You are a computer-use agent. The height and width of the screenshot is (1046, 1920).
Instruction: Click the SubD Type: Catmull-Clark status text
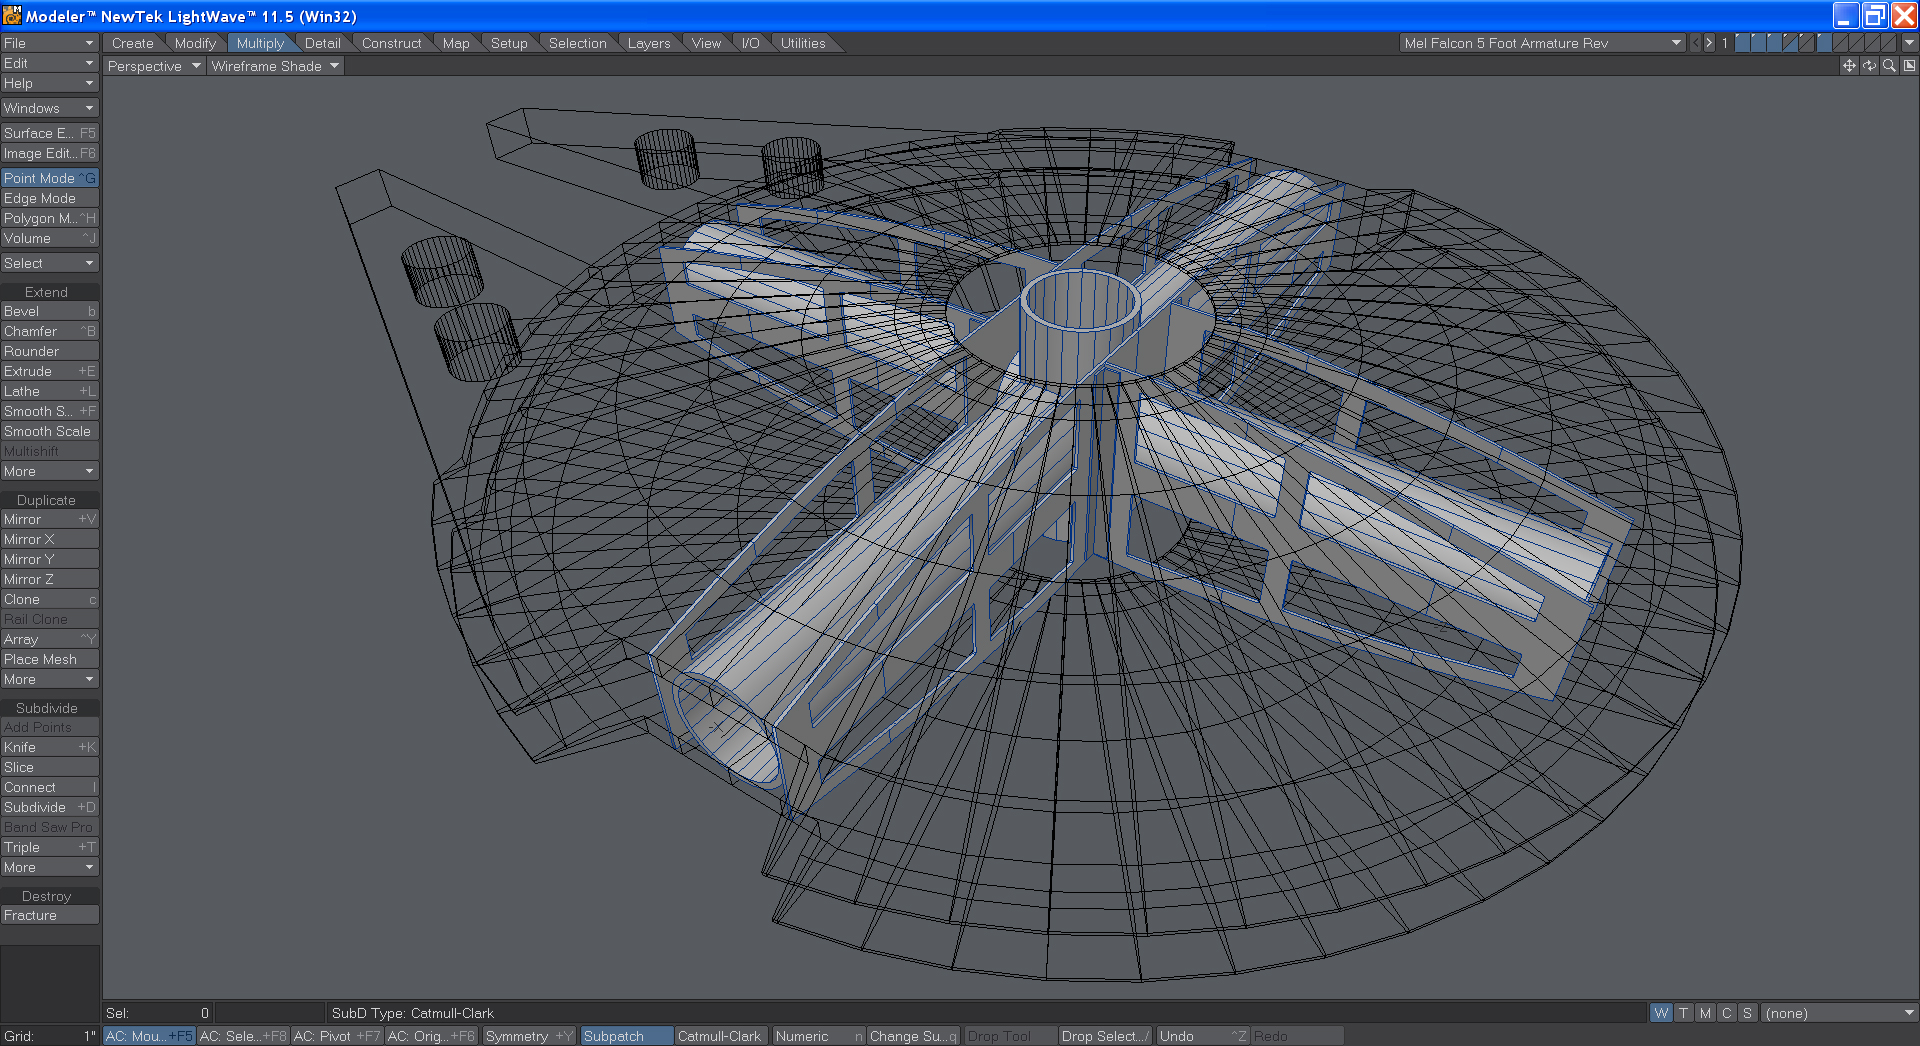tap(413, 1013)
